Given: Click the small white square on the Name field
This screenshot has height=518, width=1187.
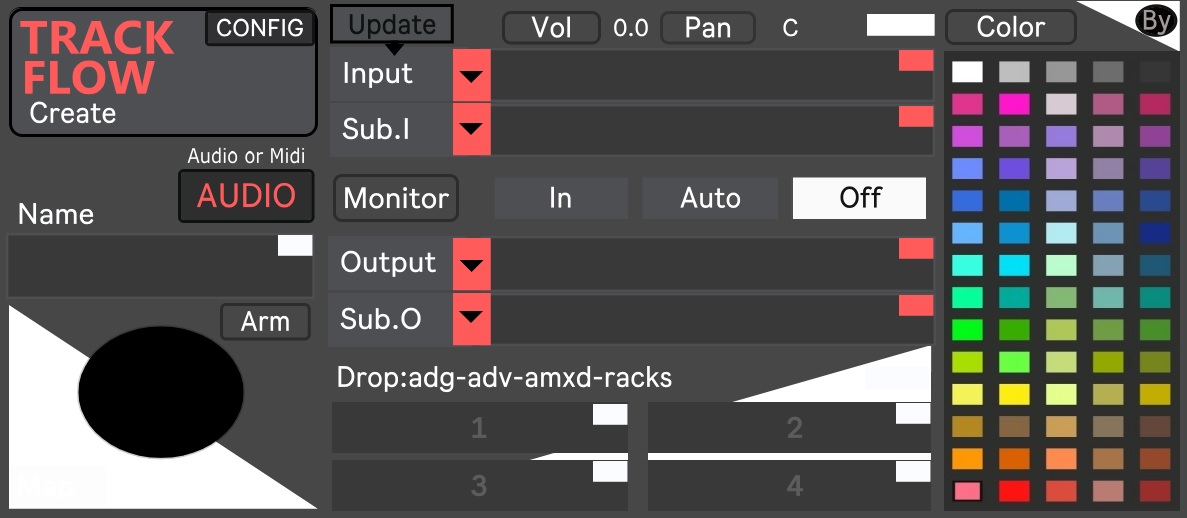Looking at the screenshot, I should [x=295, y=246].
